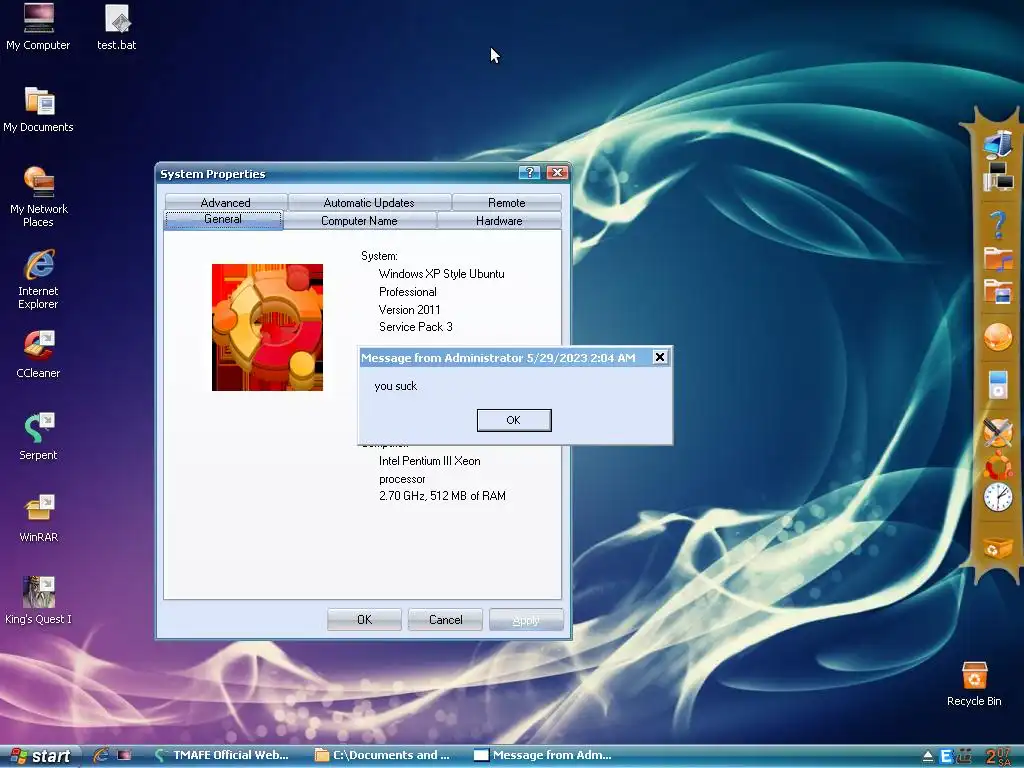Viewport: 1024px width, 768px height.
Task: Switch to the Hardware tab
Action: pos(499,221)
